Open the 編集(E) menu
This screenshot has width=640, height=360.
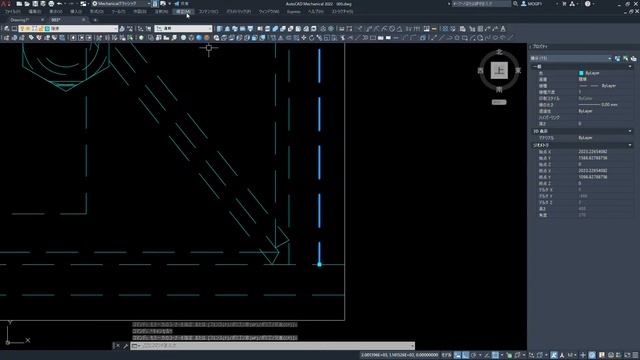click(35, 12)
